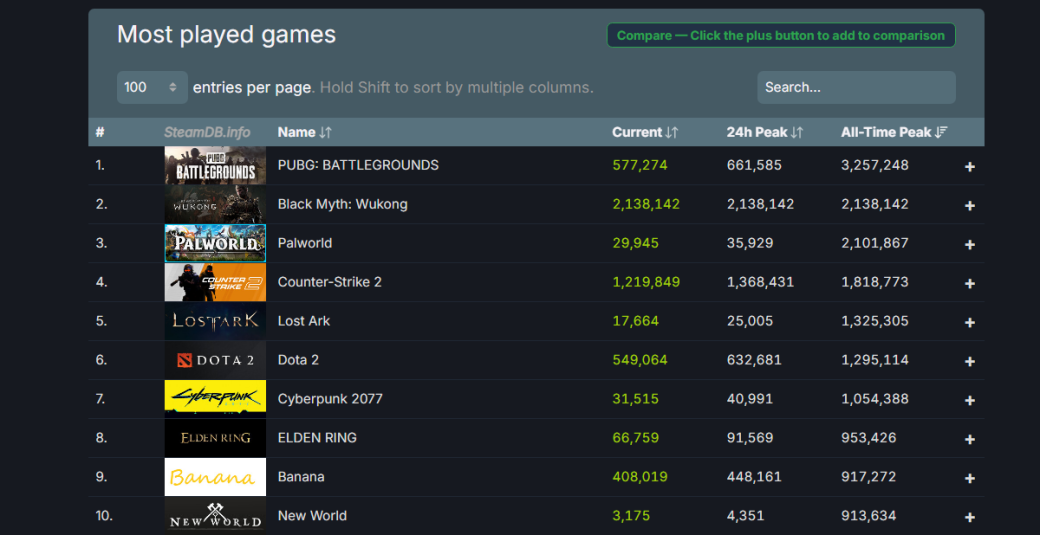The height and width of the screenshot is (535, 1040).
Task: Open the Palworld game thumbnail
Action: [215, 243]
